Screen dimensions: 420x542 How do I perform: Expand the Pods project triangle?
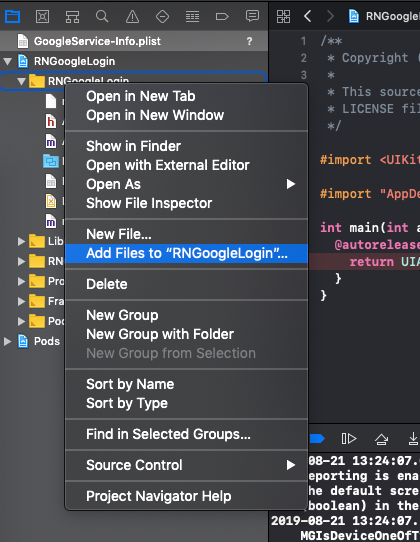(8, 342)
